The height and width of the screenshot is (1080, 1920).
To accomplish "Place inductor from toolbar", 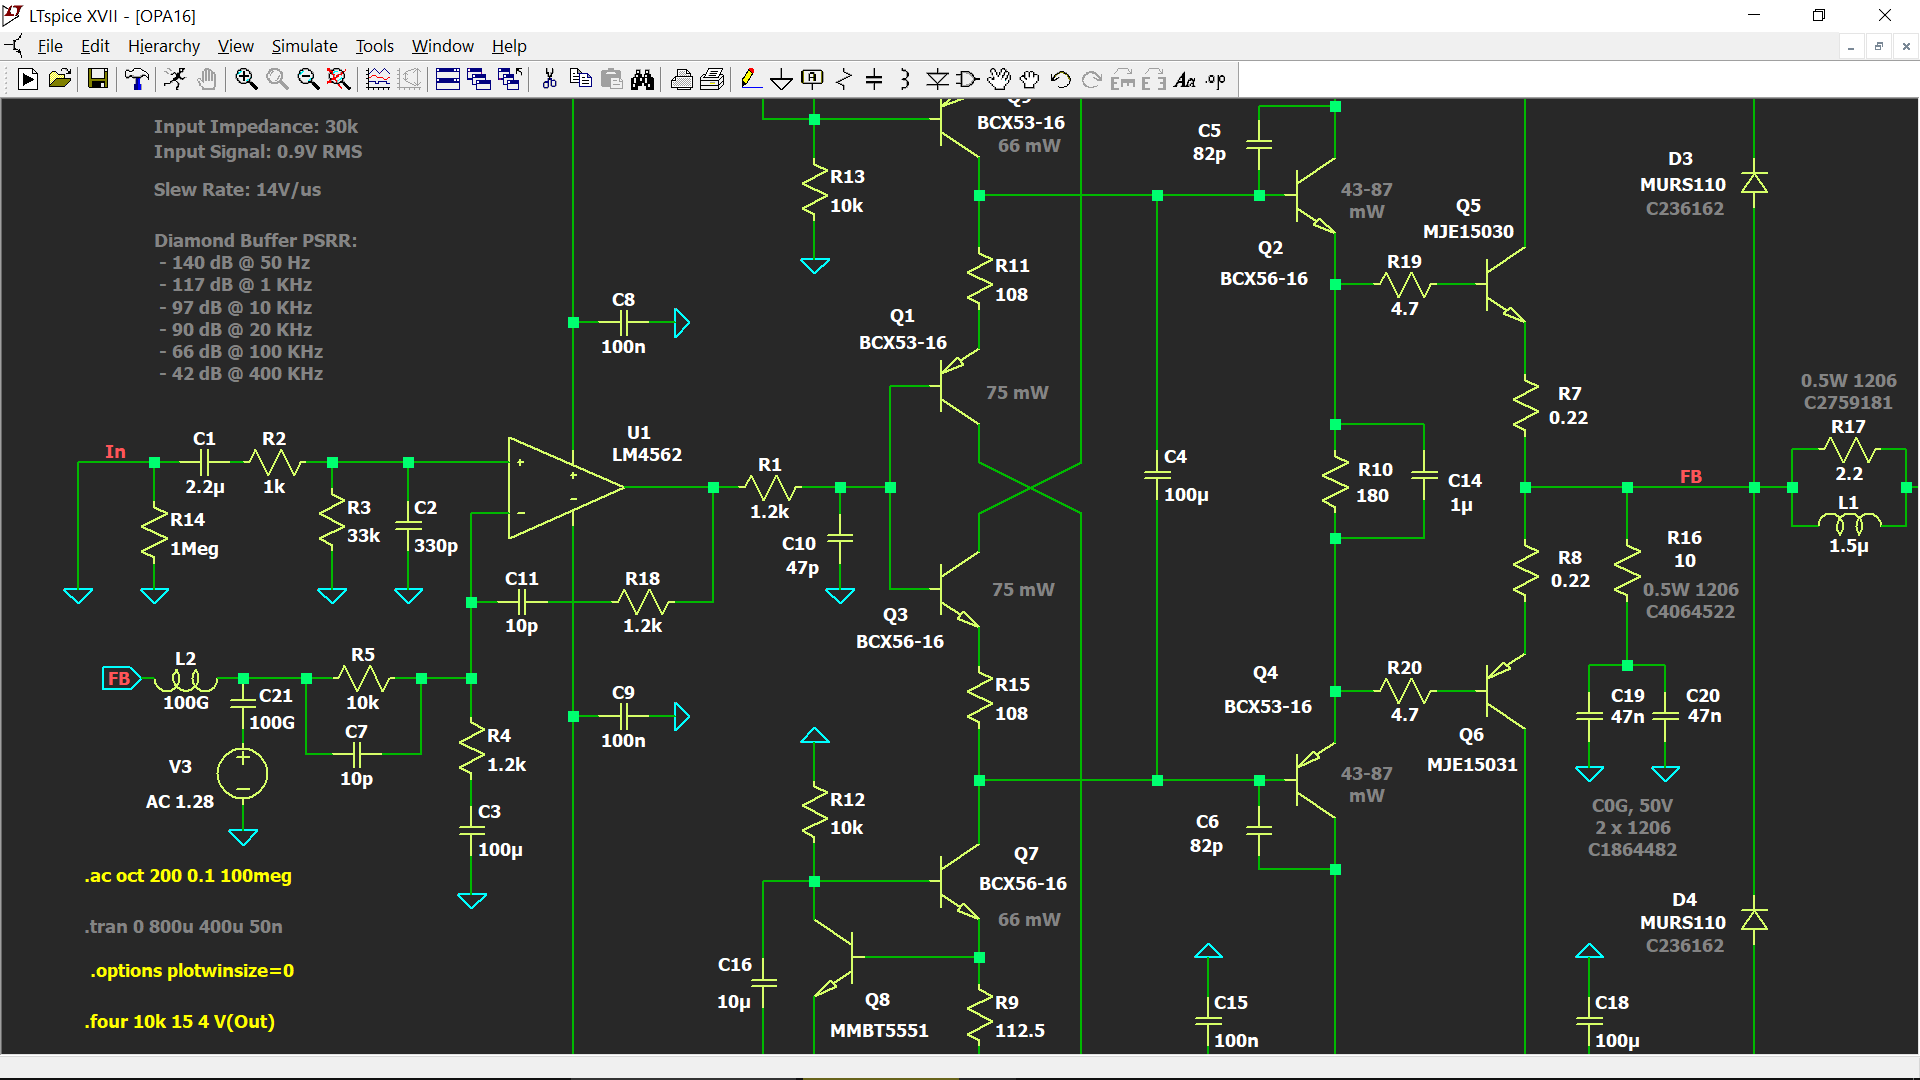I will [x=905, y=79].
